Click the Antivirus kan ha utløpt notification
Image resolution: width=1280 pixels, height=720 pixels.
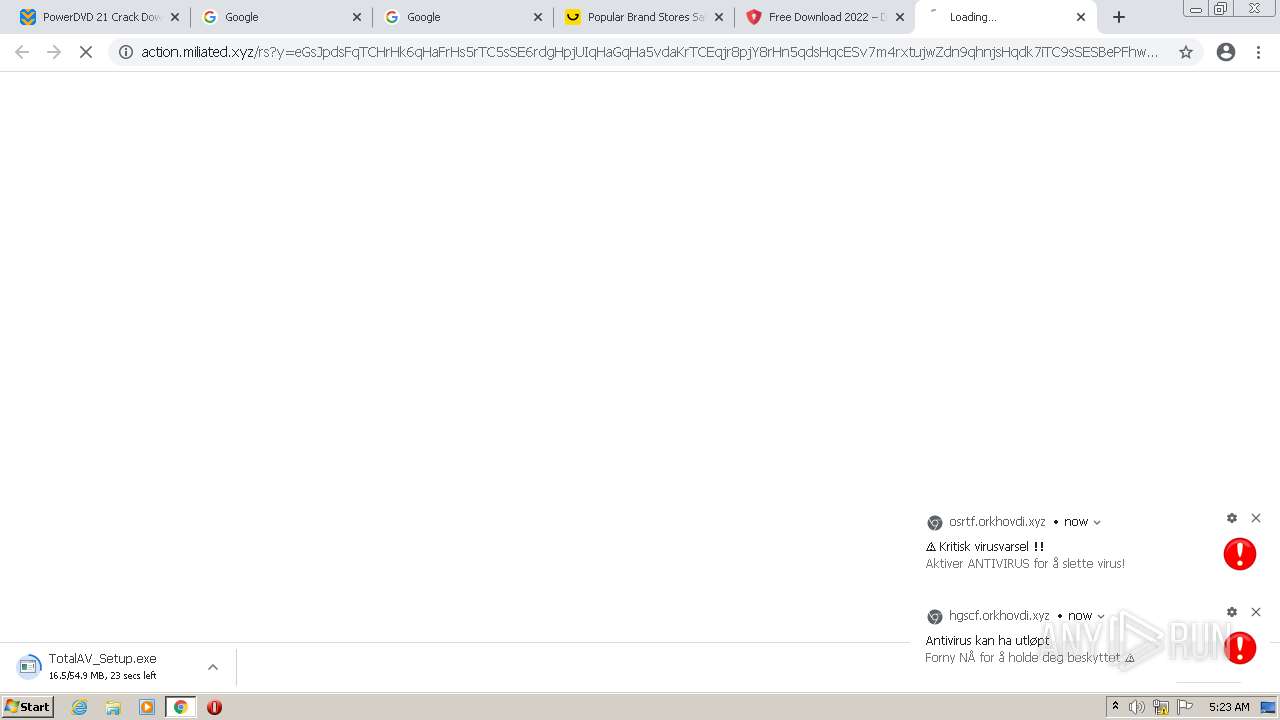[x=988, y=641]
